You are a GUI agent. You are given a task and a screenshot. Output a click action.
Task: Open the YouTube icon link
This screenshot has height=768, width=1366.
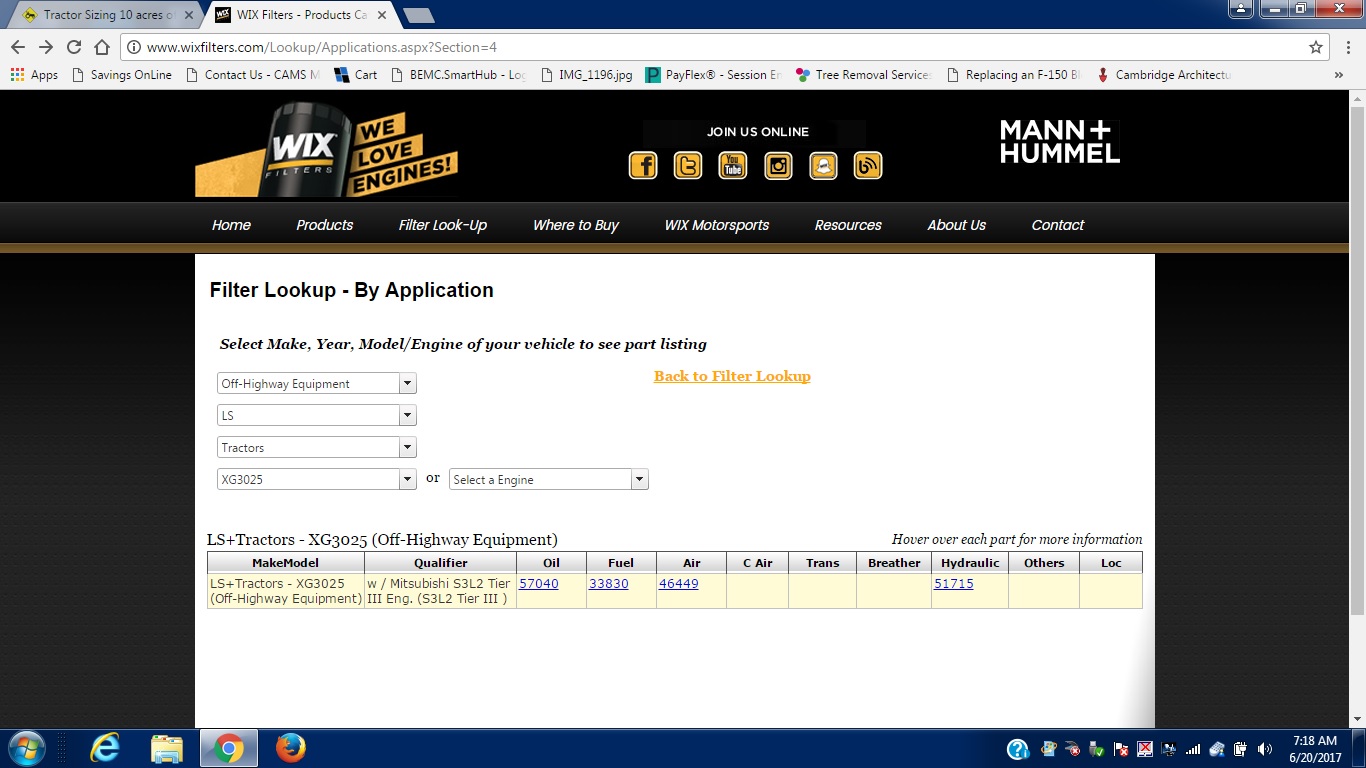click(733, 165)
